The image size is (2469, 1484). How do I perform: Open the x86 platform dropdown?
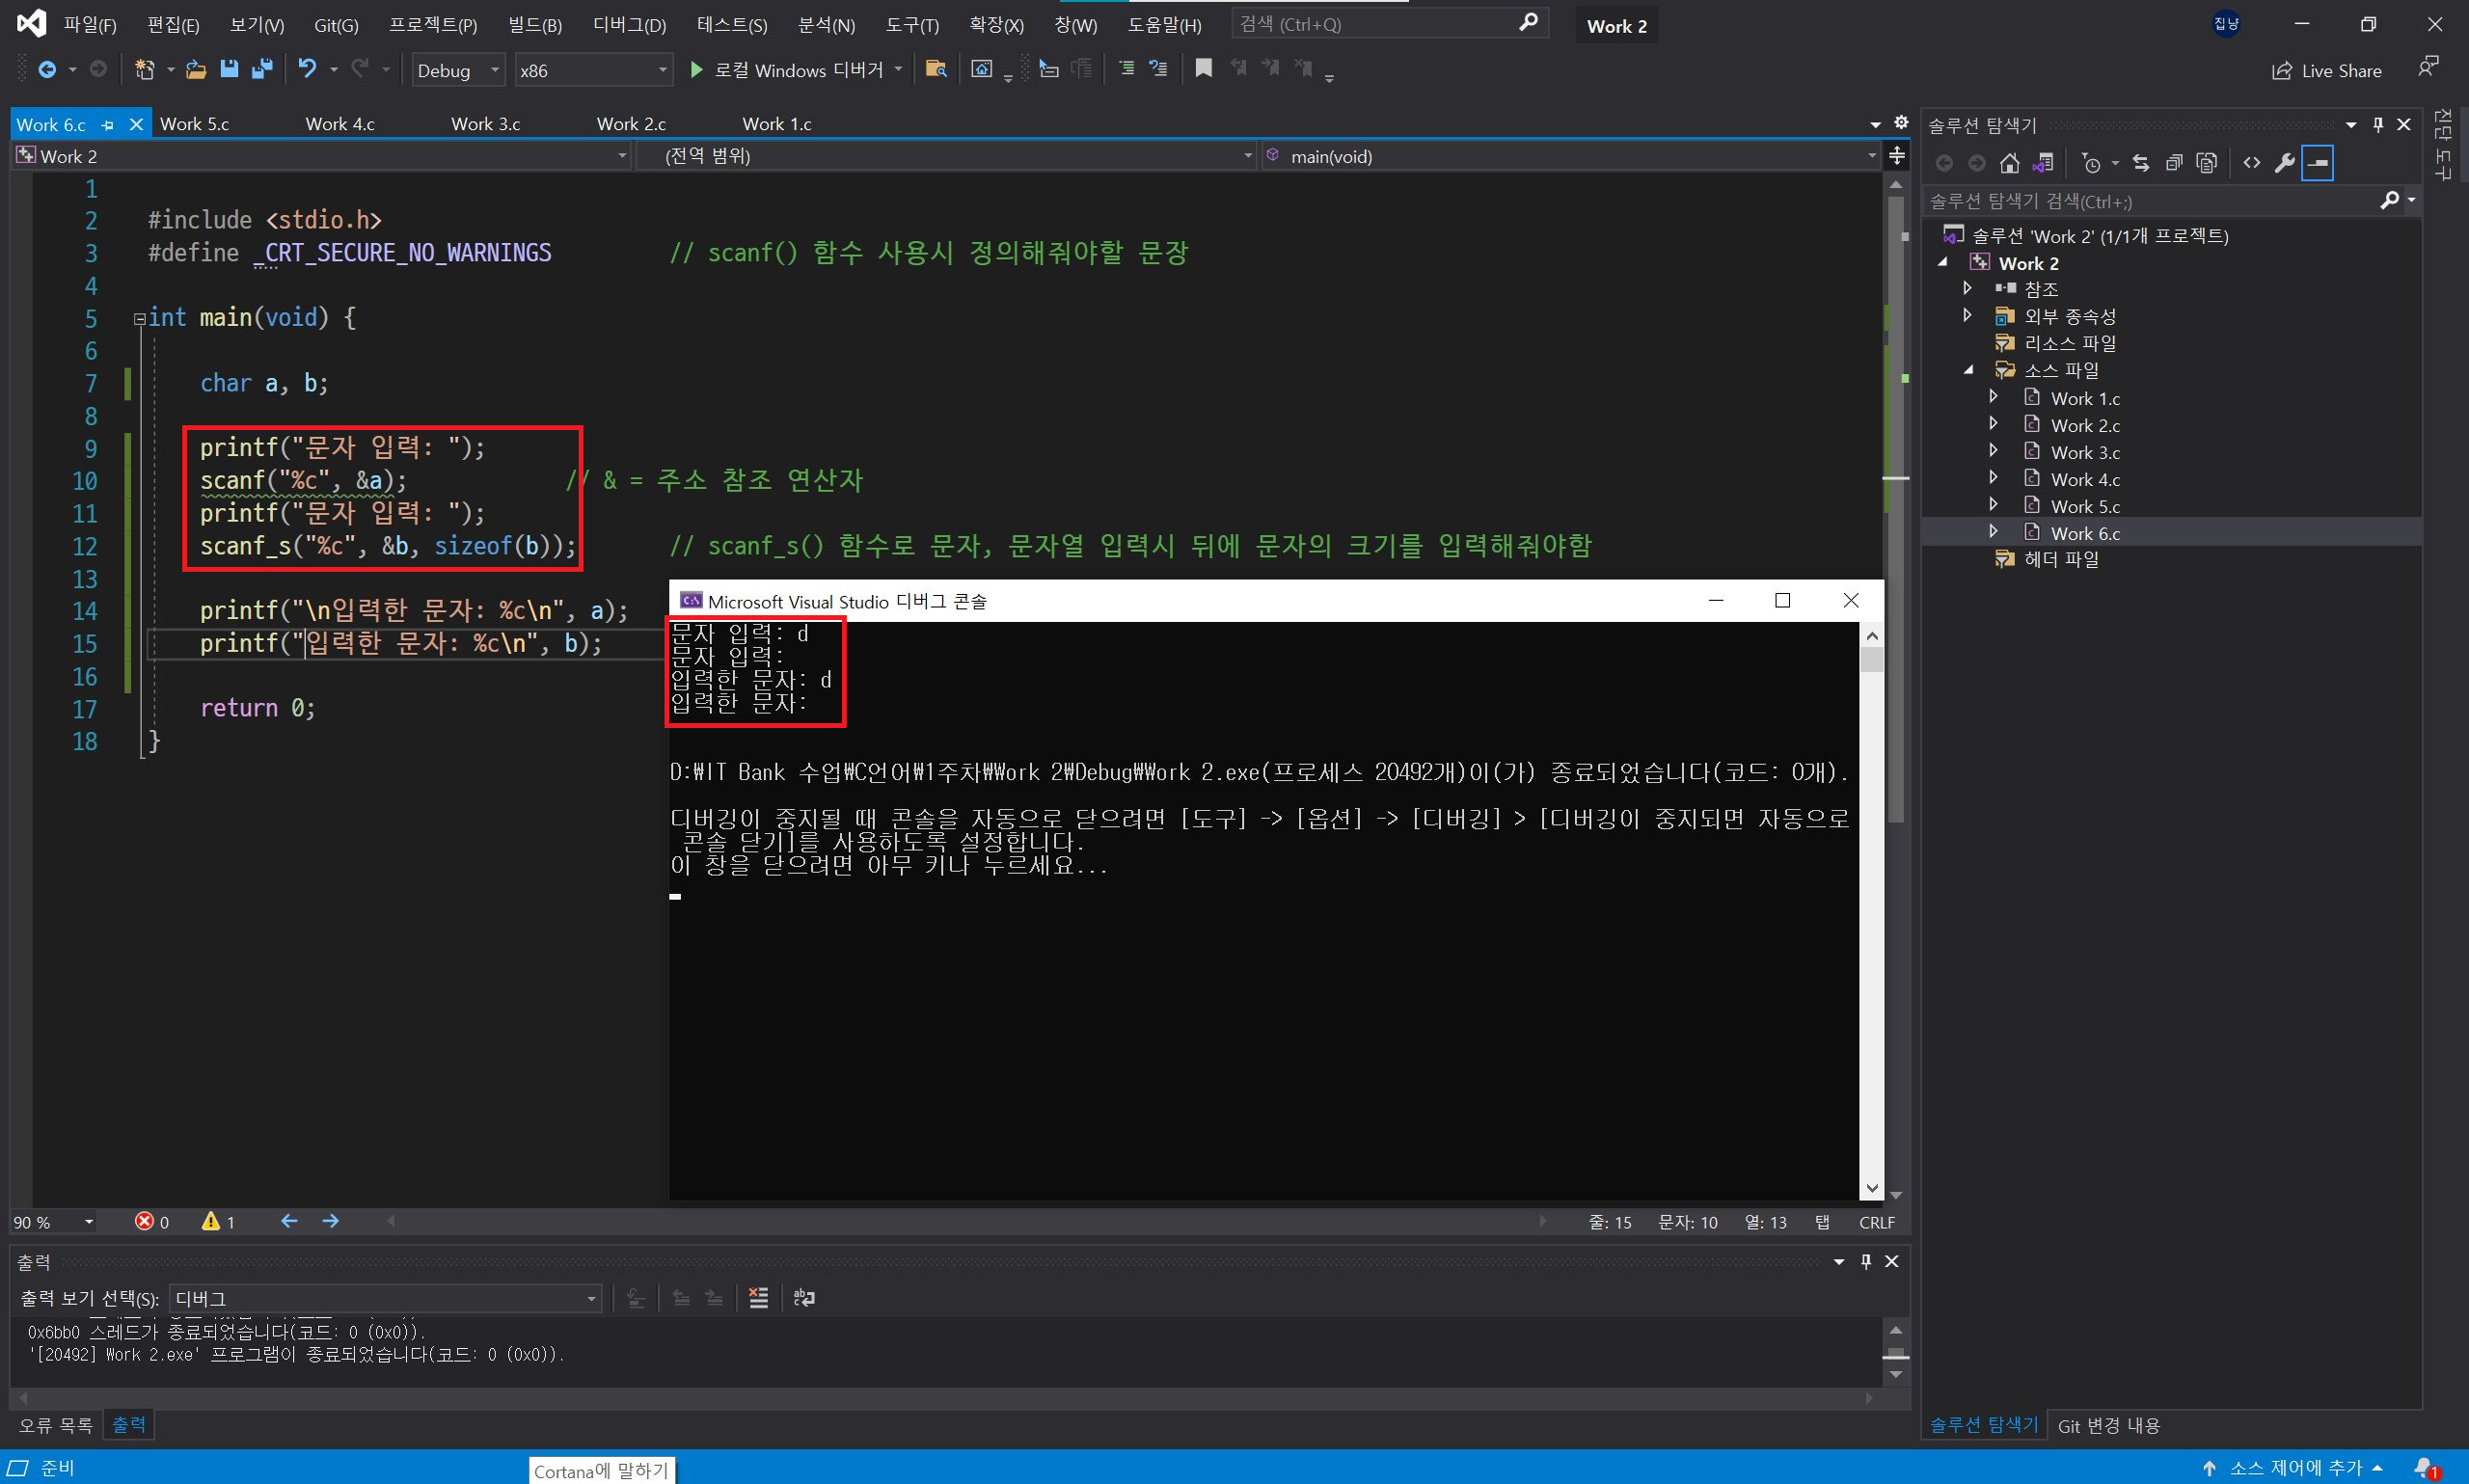662,70
